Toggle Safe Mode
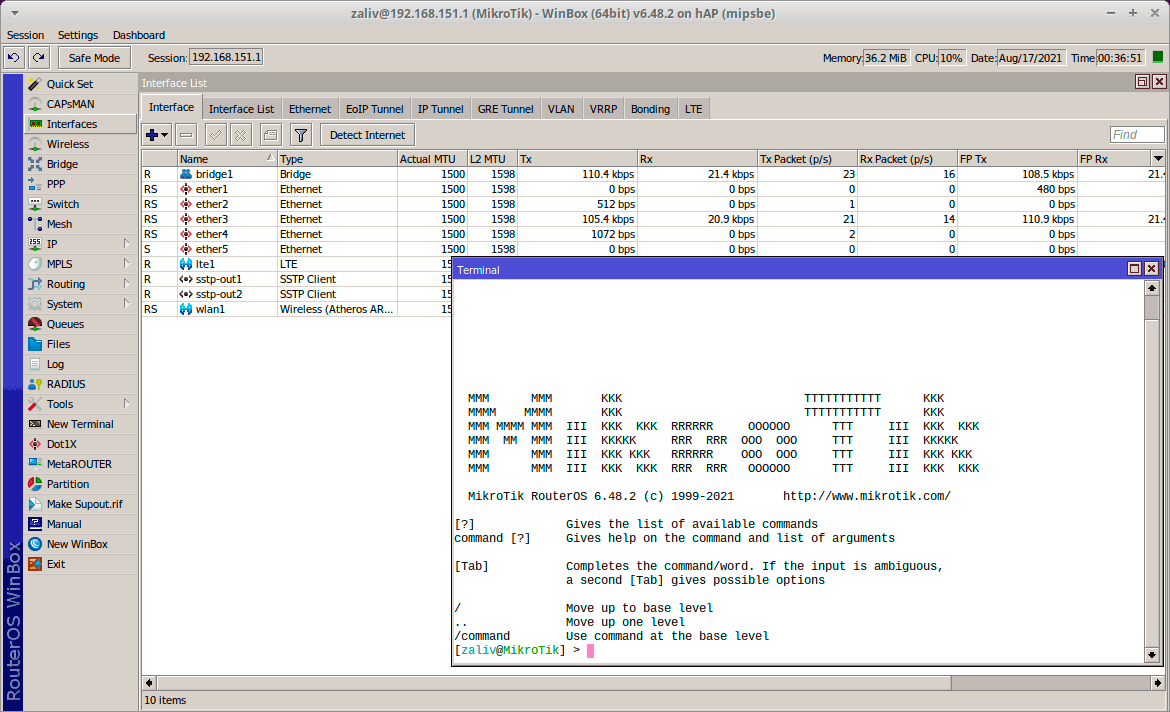The image size is (1170, 712). pyautogui.click(x=94, y=58)
